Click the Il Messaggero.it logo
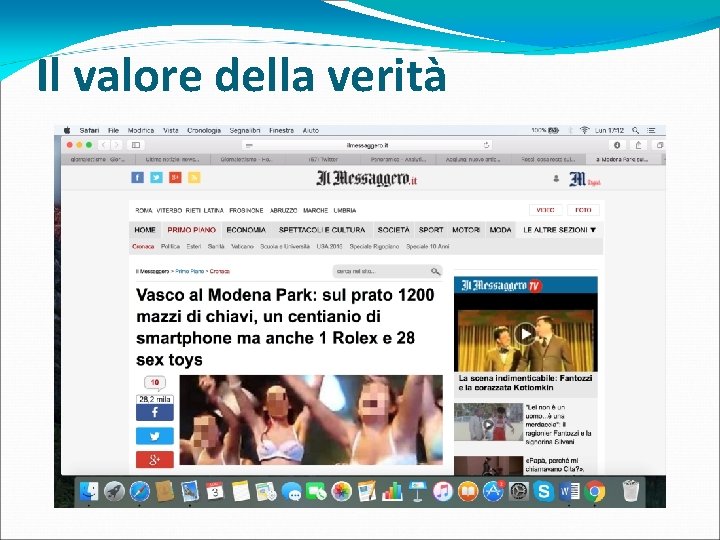Image resolution: width=720 pixels, height=540 pixels. click(366, 178)
